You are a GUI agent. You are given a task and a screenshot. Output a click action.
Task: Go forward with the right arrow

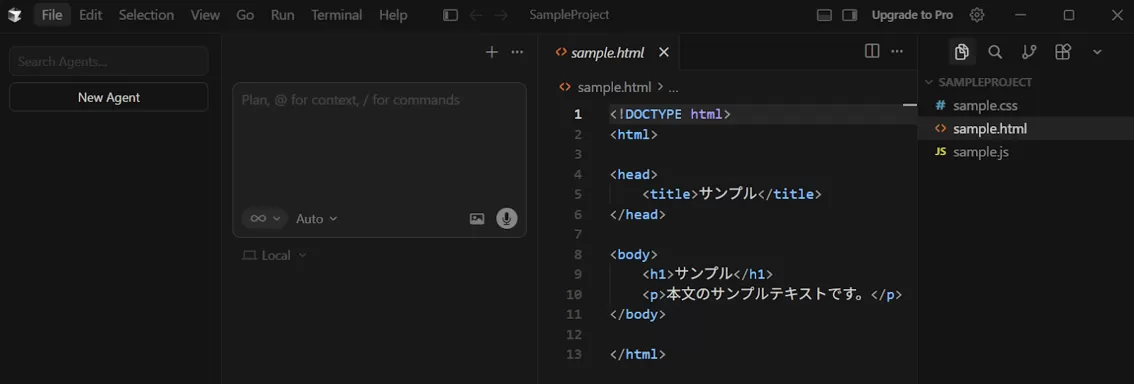pyautogui.click(x=501, y=15)
